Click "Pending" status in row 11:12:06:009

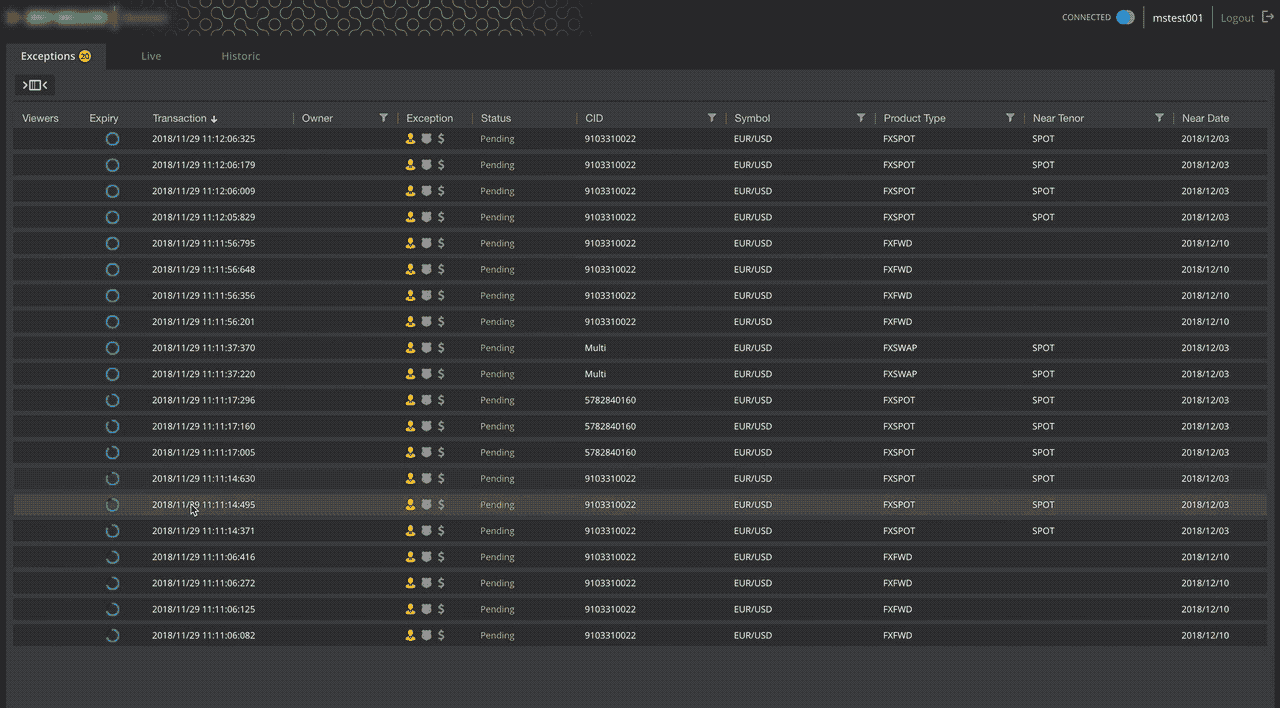coord(497,191)
